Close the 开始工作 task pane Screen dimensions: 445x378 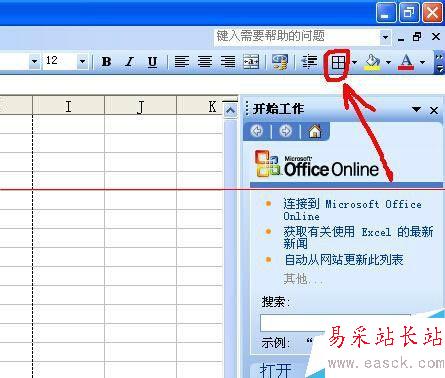434,110
